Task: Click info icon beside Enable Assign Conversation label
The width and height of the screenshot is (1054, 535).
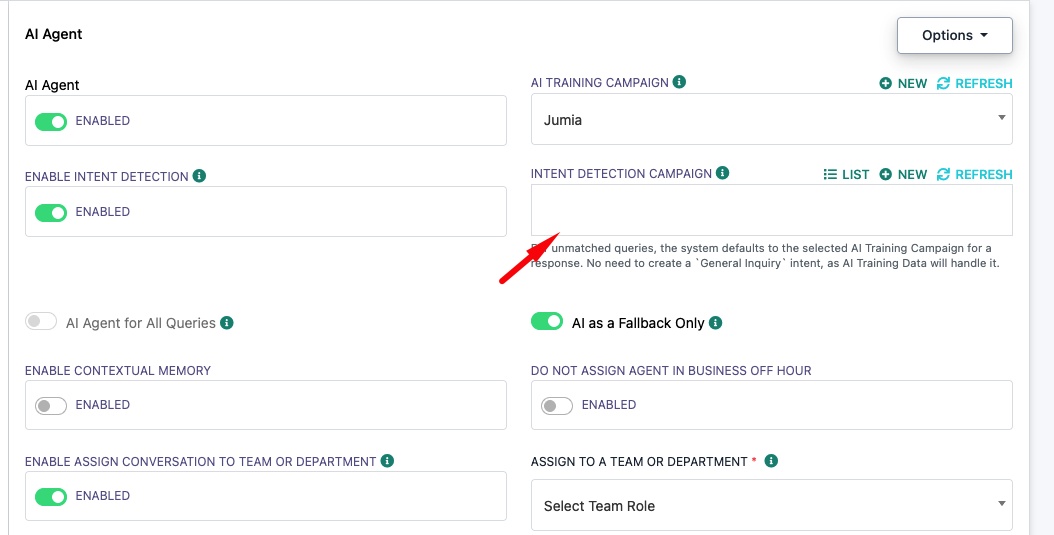Action: [387, 460]
